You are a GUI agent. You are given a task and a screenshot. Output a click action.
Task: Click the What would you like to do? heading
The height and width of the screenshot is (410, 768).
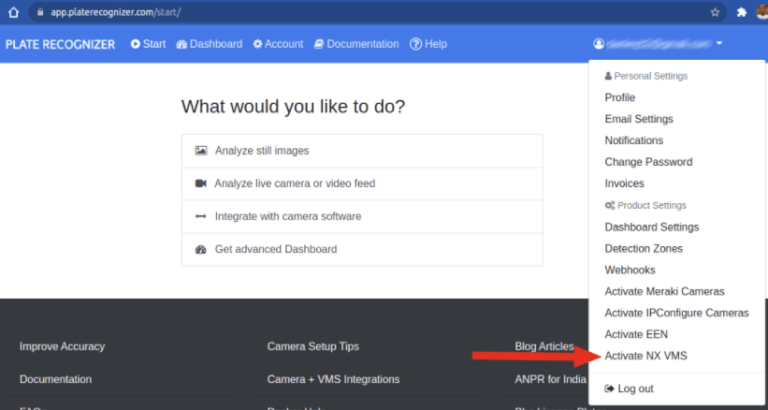(293, 106)
